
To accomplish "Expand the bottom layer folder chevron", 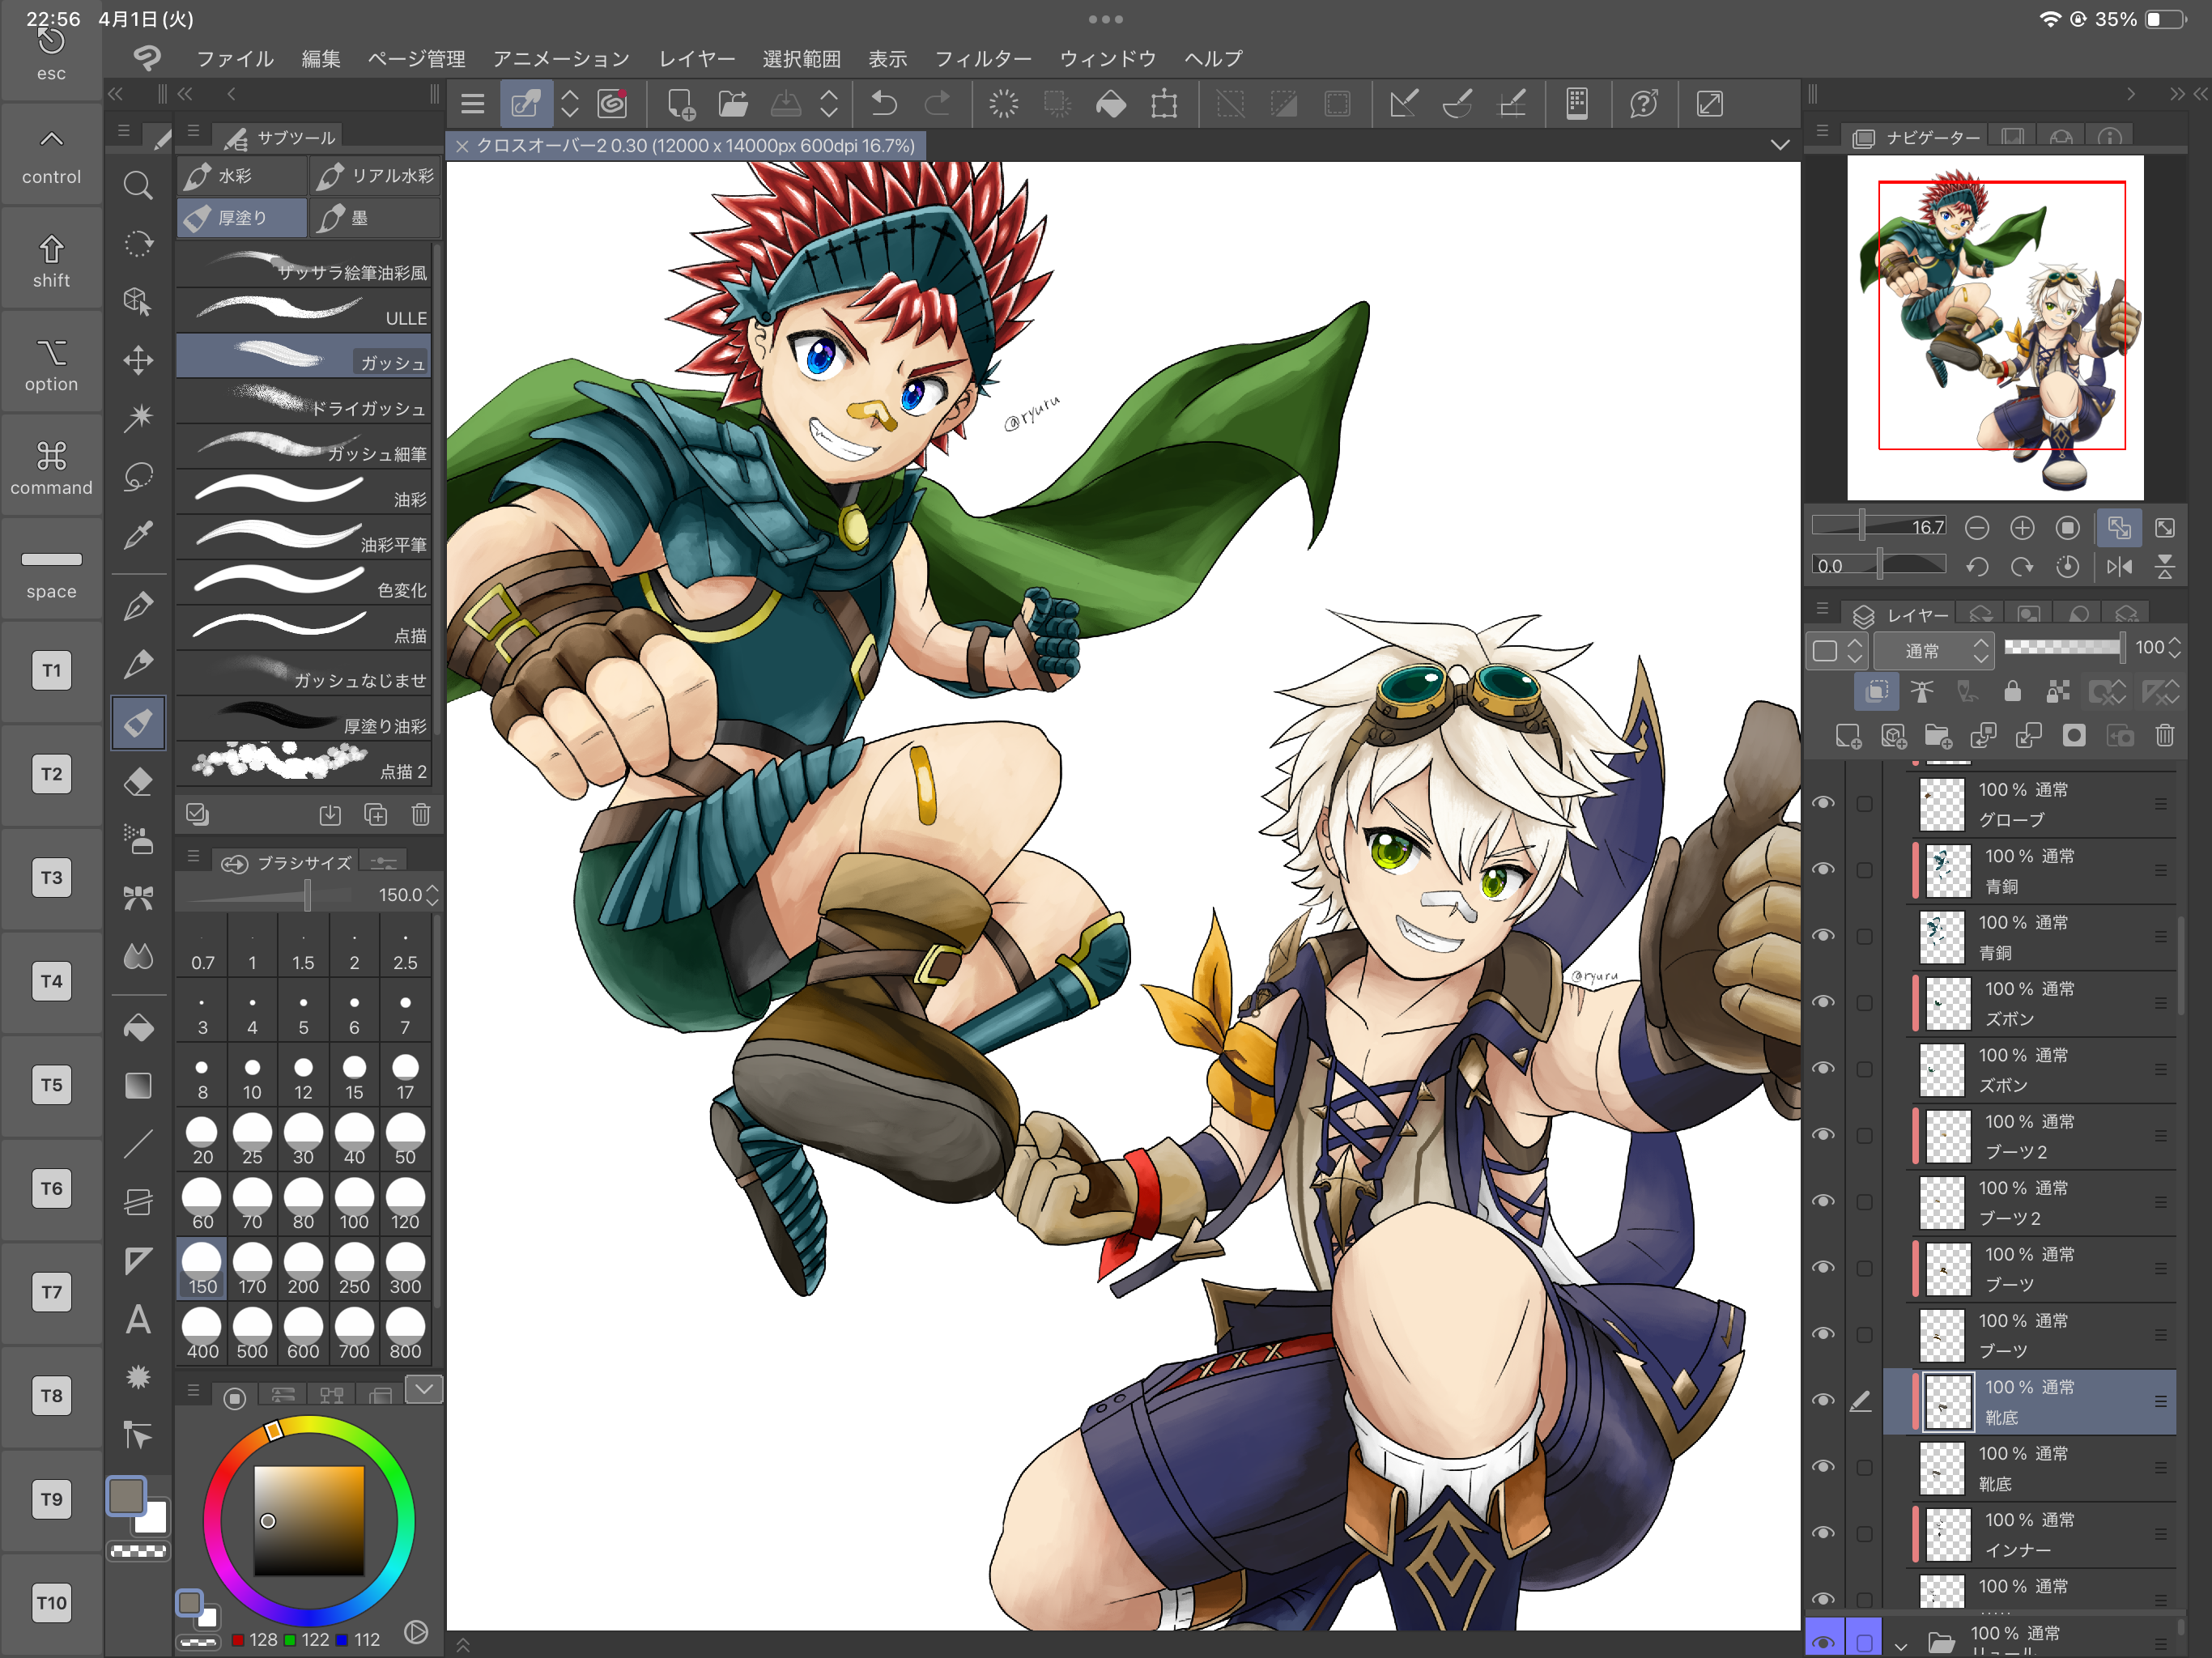I will point(1900,1645).
